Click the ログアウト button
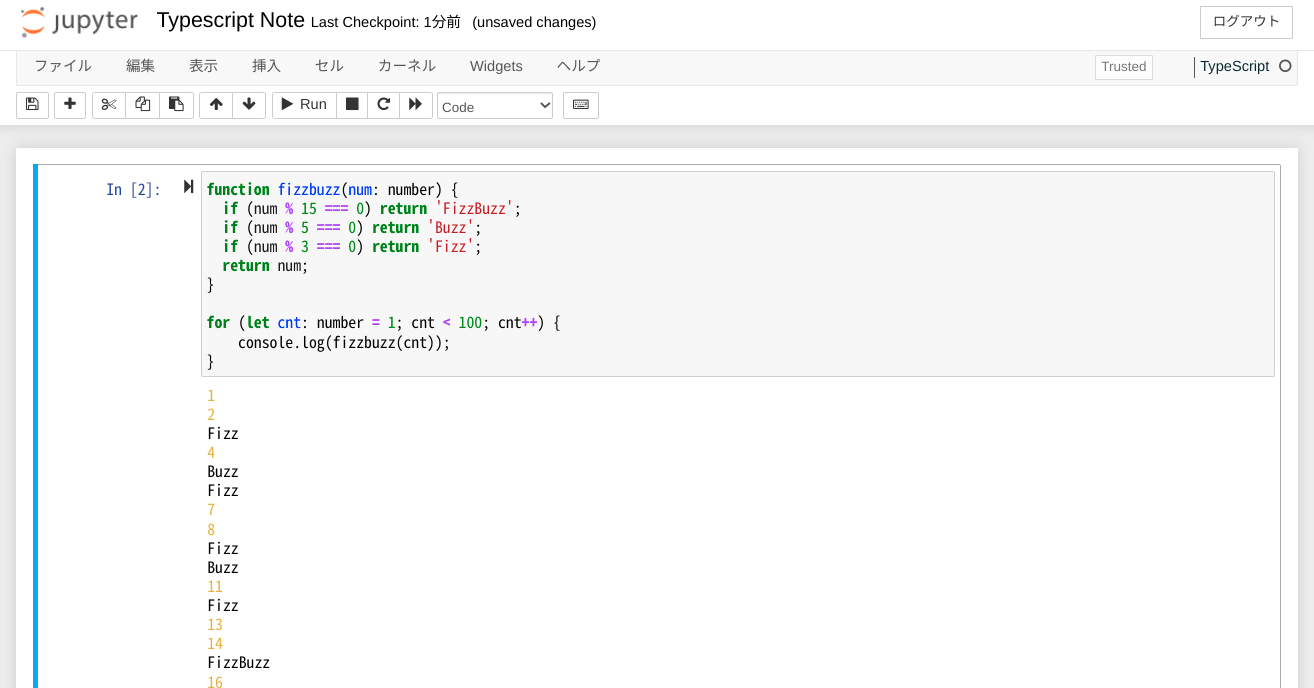 pyautogui.click(x=1245, y=22)
